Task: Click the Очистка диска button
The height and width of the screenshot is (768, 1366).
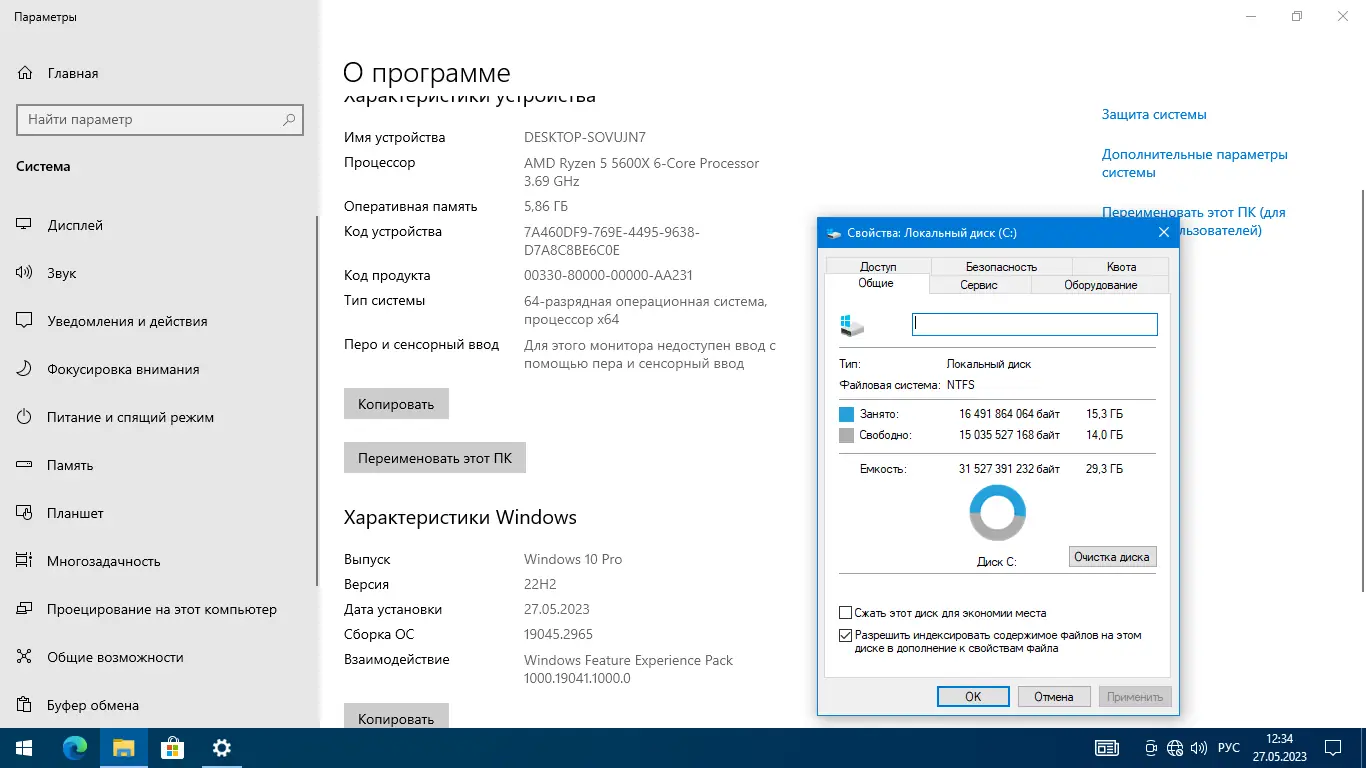Action: (1112, 557)
